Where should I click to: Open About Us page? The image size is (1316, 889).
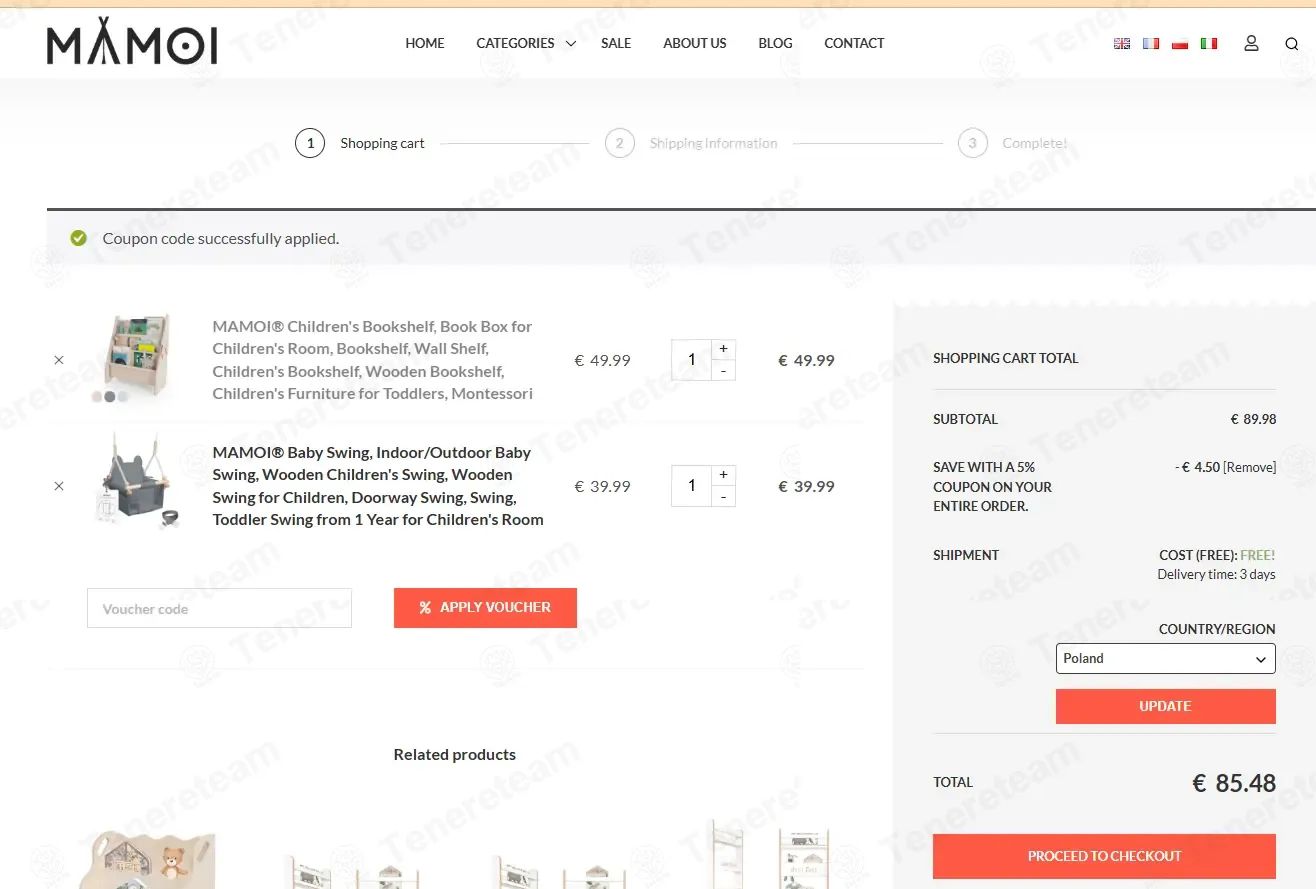click(x=695, y=43)
